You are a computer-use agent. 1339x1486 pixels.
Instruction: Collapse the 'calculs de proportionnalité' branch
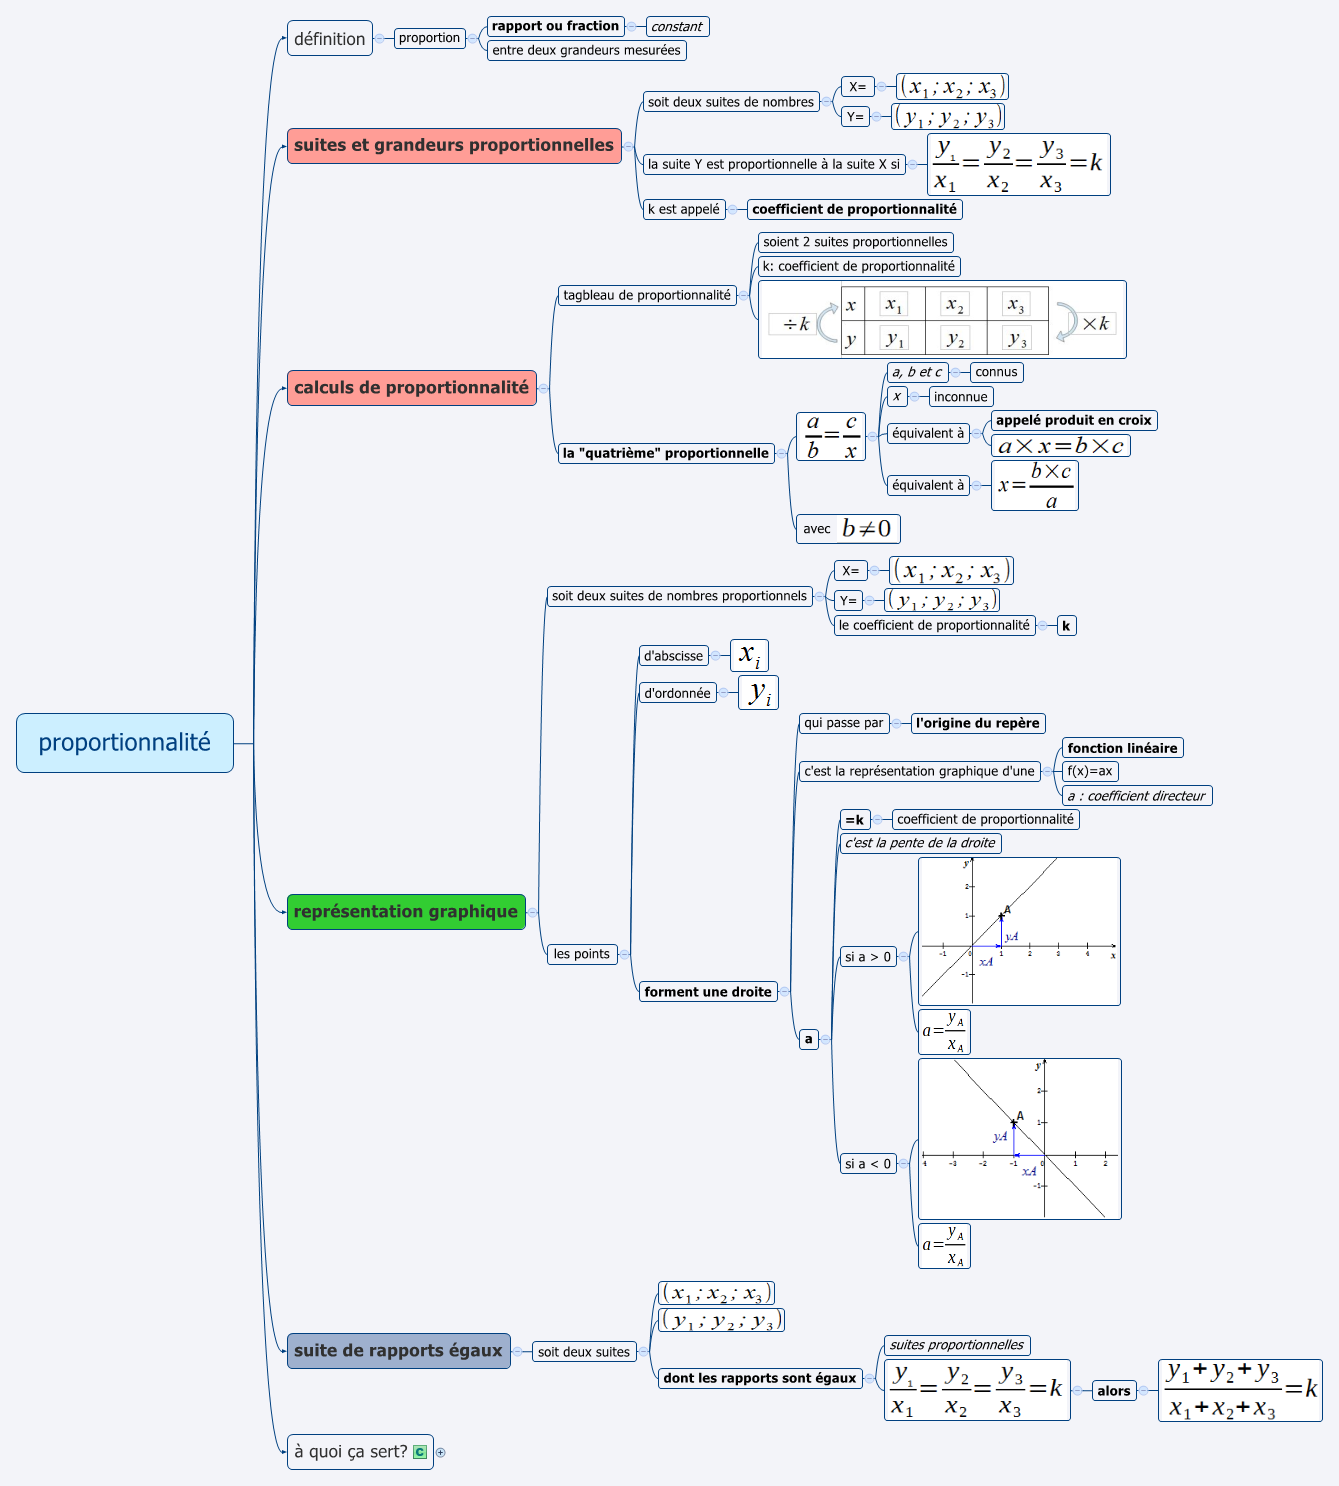543,388
